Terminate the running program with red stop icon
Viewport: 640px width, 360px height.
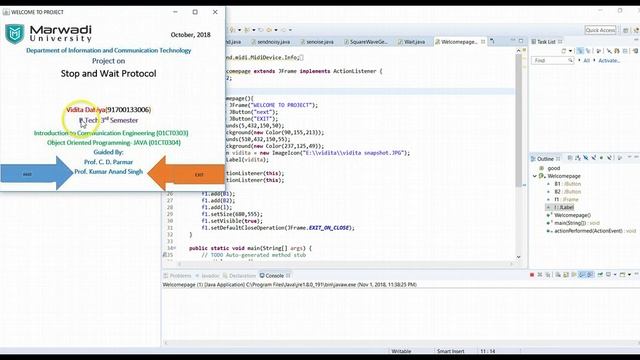pos(532,275)
